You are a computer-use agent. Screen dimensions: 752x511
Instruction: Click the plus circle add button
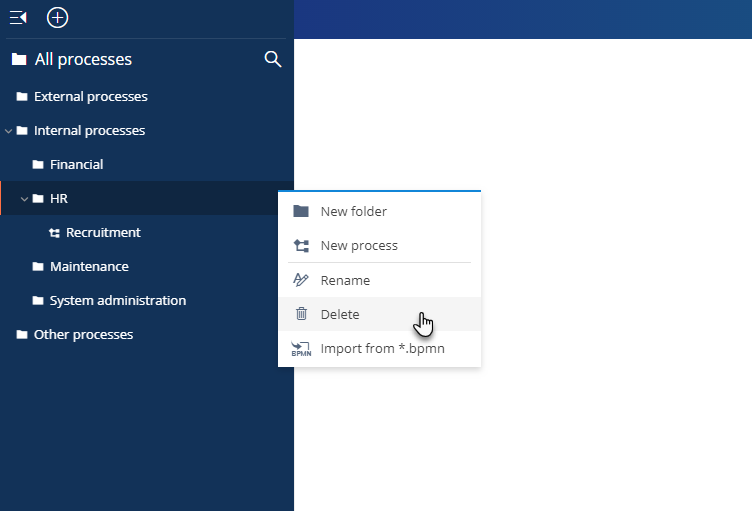(58, 18)
